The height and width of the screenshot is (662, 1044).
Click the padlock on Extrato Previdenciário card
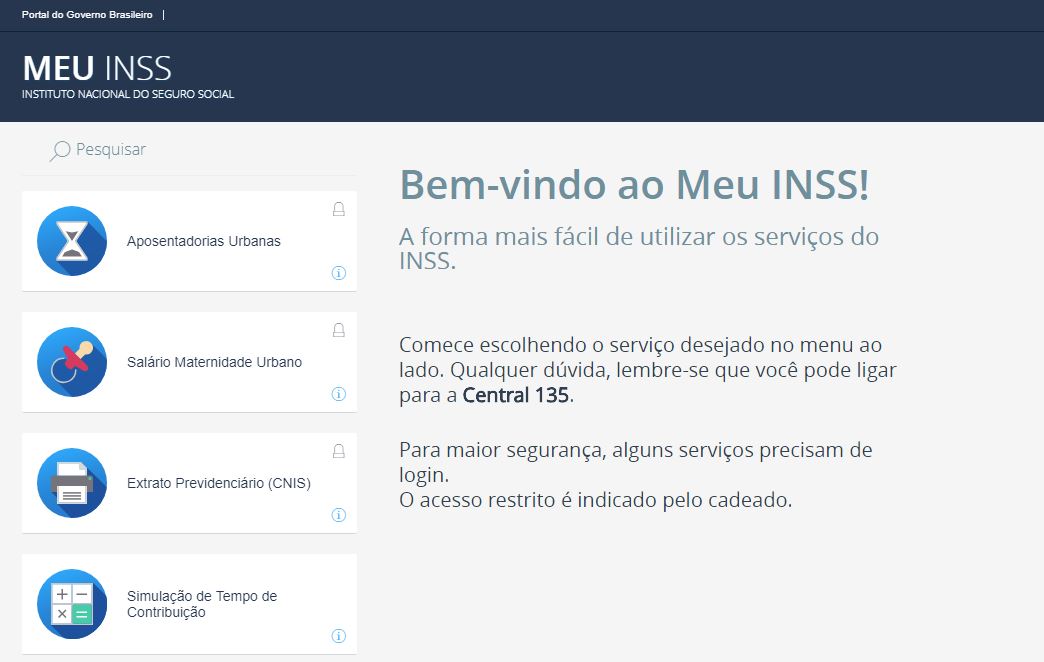[339, 452]
